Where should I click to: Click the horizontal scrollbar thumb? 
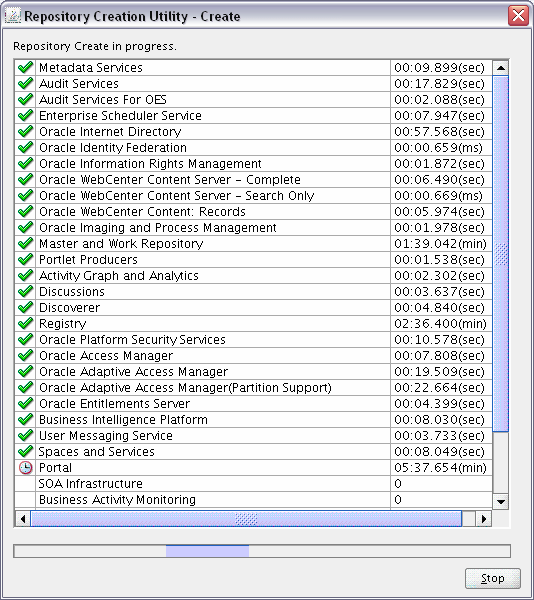click(x=246, y=519)
